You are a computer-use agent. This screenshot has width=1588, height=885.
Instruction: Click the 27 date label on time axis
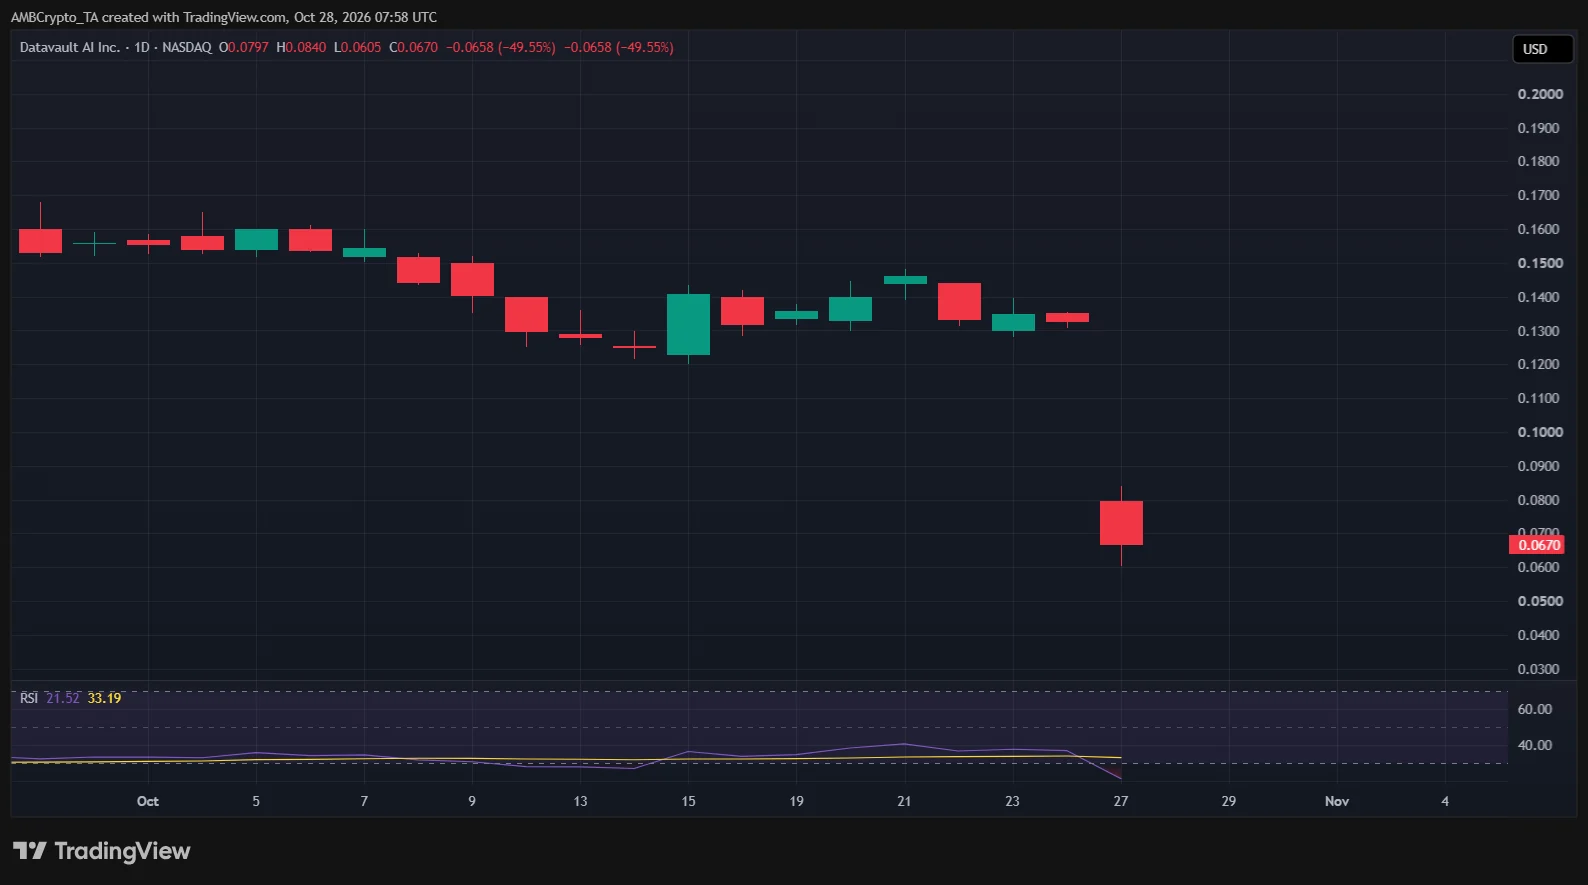pyautogui.click(x=1121, y=801)
